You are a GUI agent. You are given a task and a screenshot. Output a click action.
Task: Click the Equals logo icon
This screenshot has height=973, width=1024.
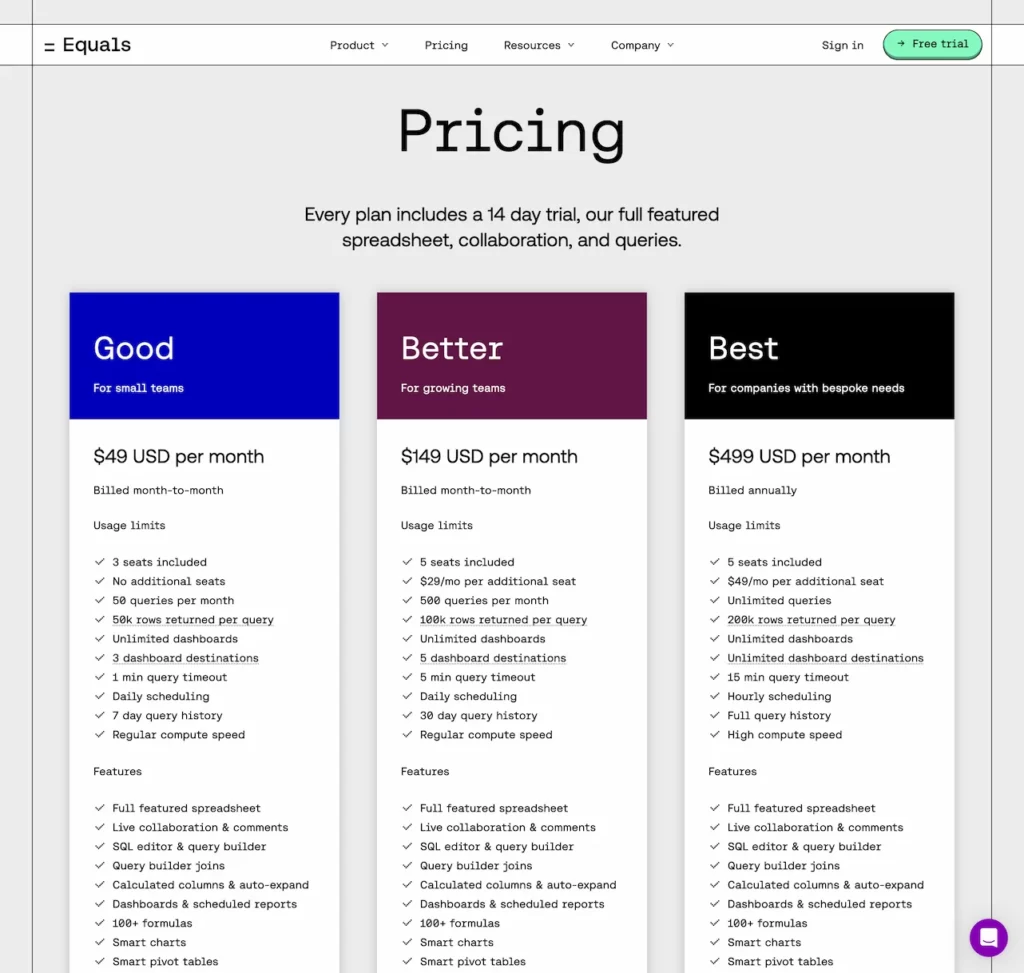point(49,44)
